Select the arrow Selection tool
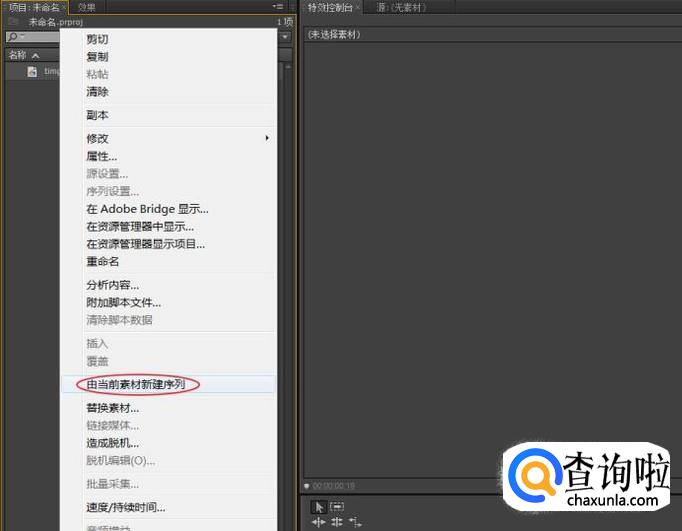The image size is (682, 531). [318, 507]
